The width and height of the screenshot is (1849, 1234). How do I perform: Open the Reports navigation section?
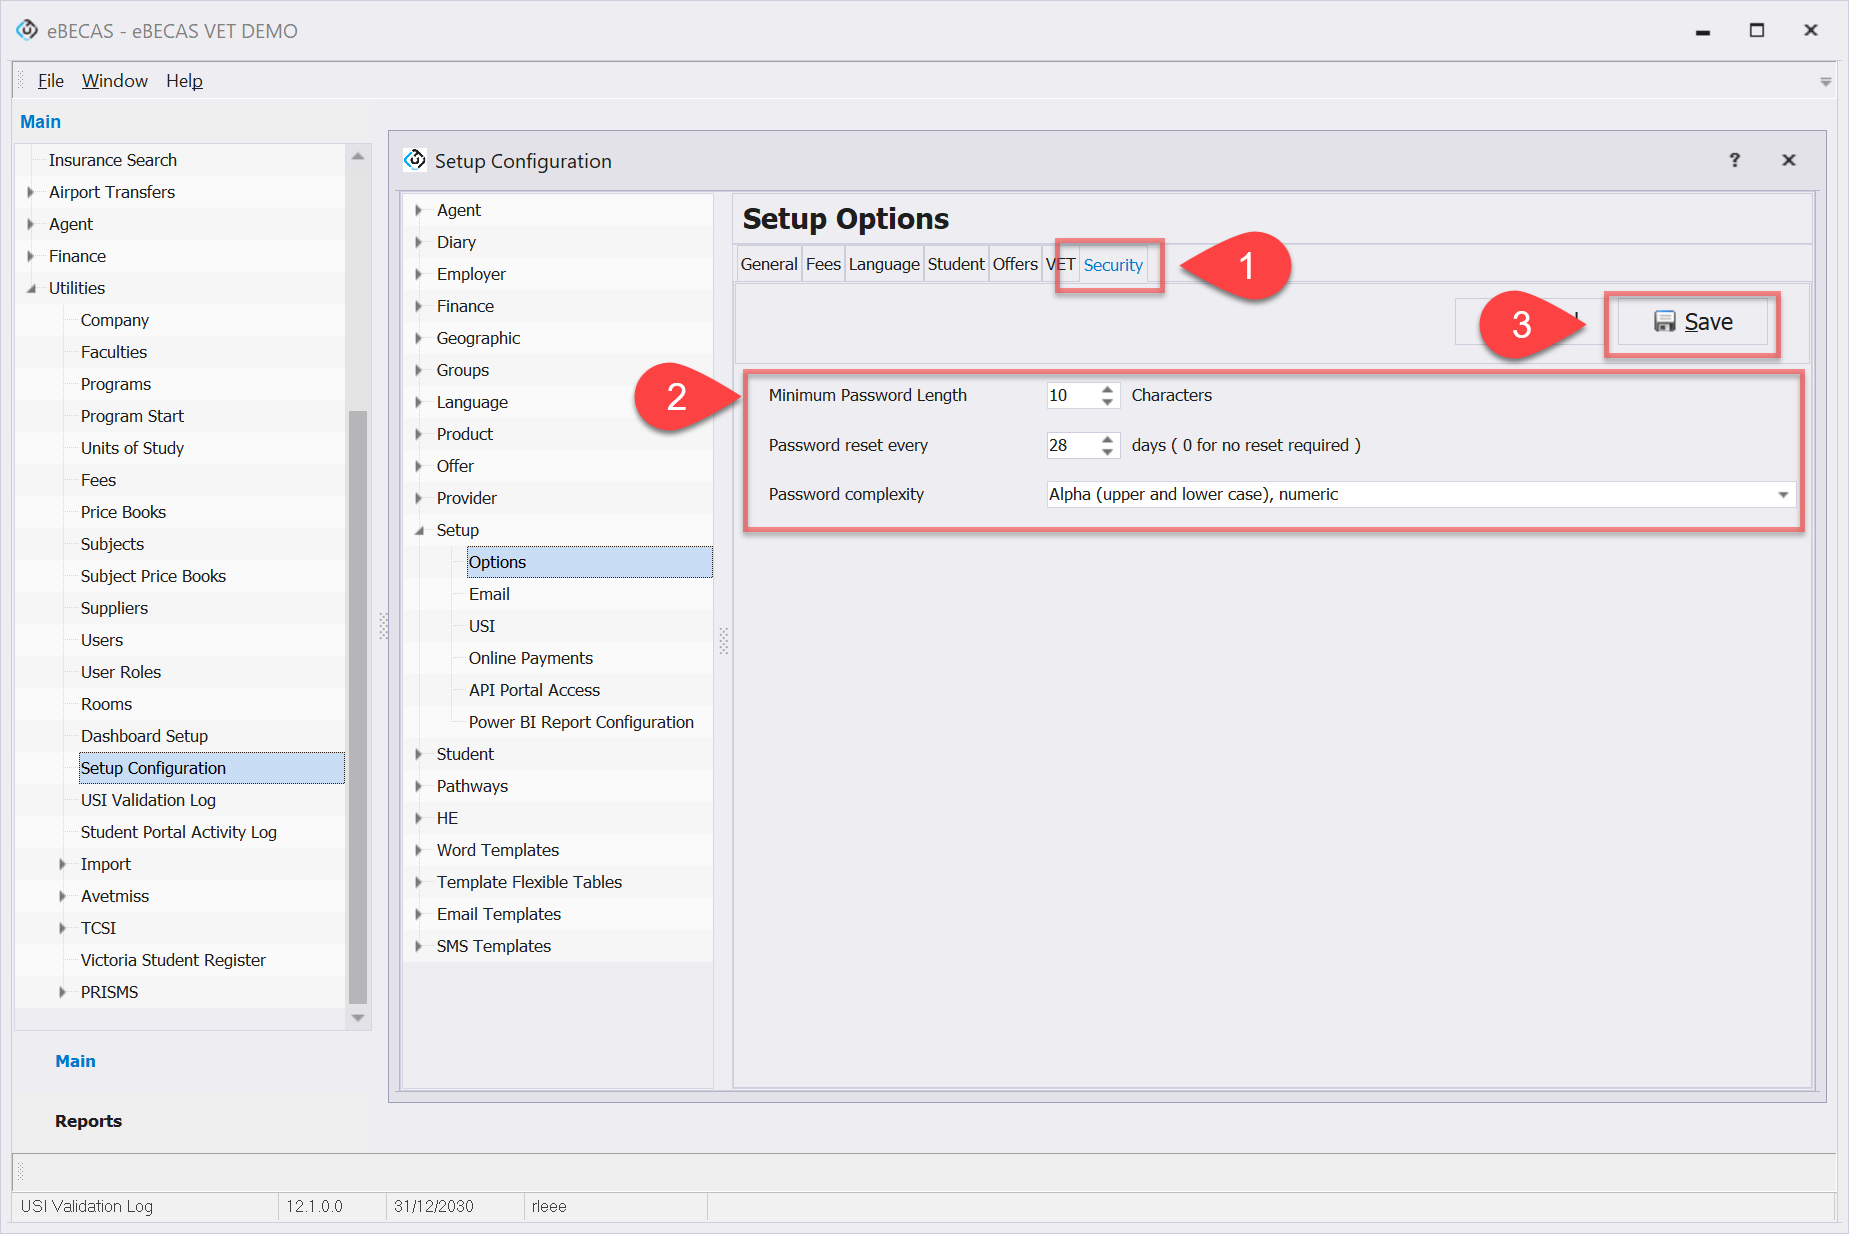tap(88, 1121)
